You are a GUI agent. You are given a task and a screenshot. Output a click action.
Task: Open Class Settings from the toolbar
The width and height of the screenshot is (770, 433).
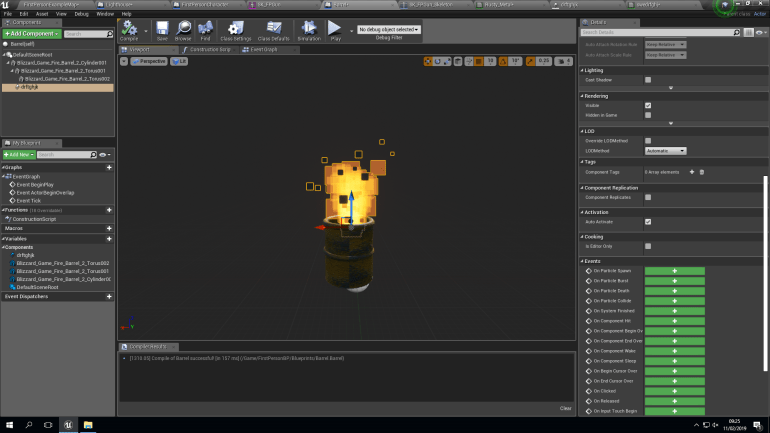234,30
